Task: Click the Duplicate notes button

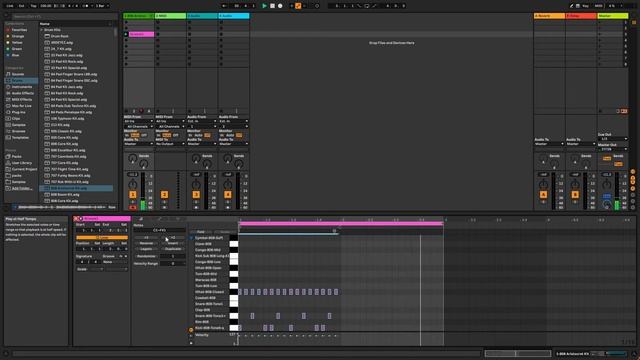Action: [x=173, y=249]
